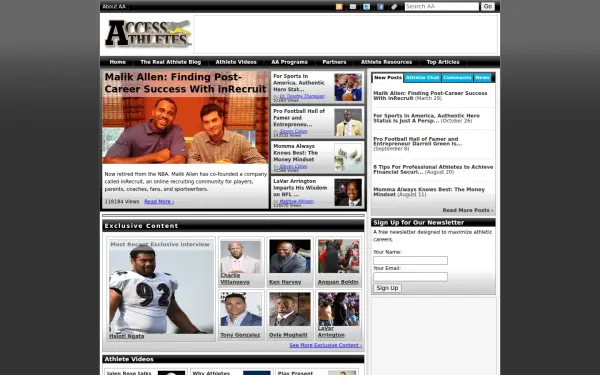This screenshot has width=600, height=375.
Task: Focus the Your Name field
Action: [x=410, y=261]
